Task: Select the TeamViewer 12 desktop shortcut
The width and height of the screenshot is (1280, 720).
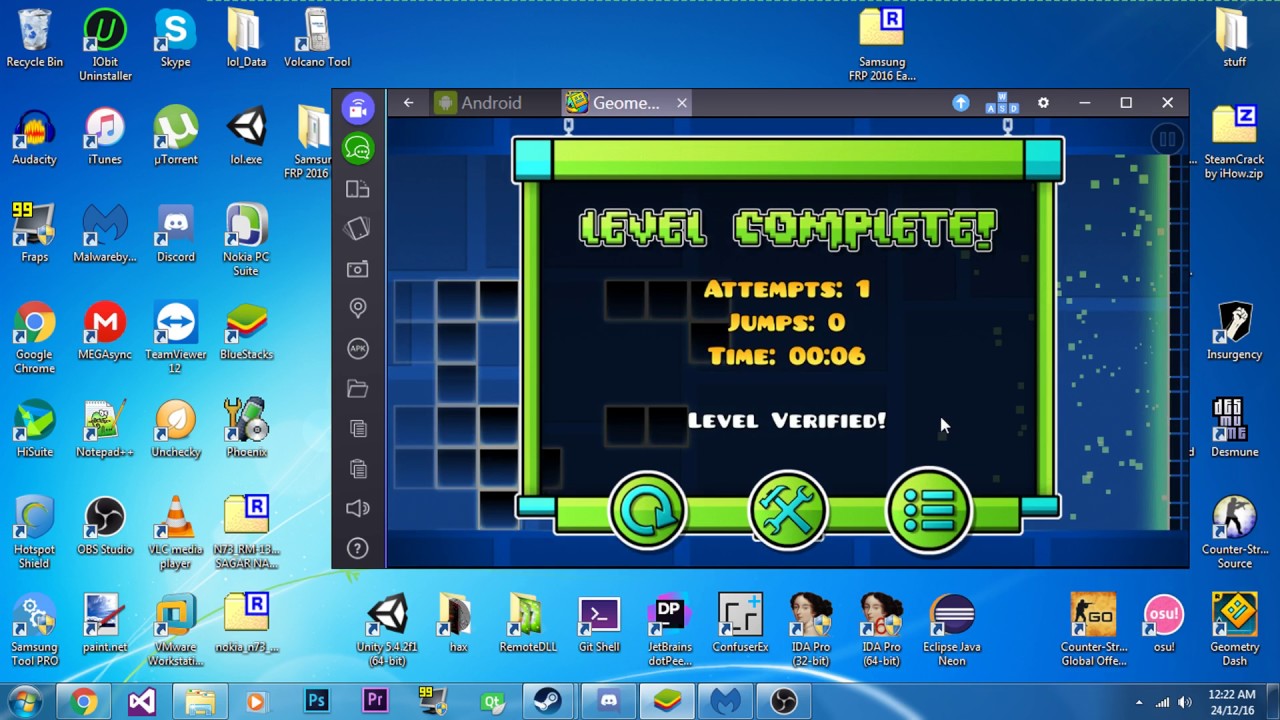Action: pos(176,337)
